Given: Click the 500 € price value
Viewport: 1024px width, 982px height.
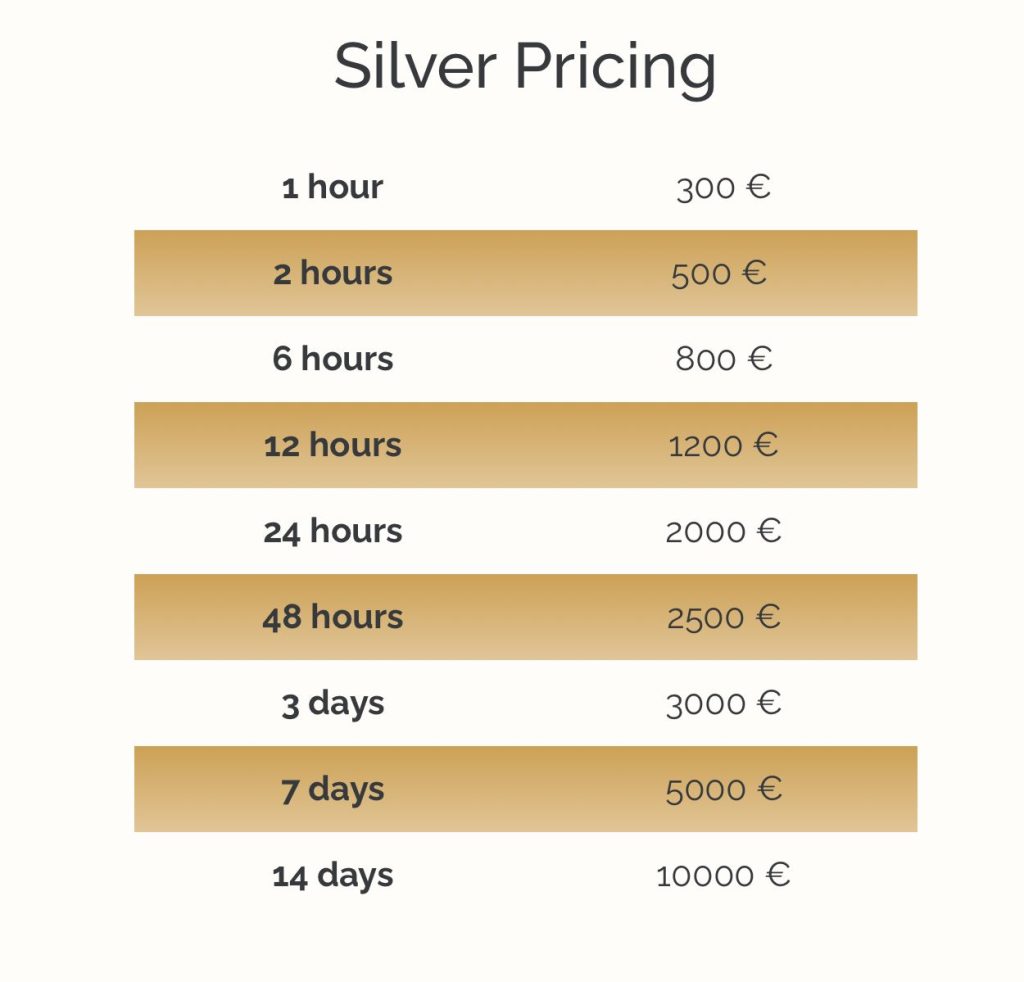Looking at the screenshot, I should [719, 274].
